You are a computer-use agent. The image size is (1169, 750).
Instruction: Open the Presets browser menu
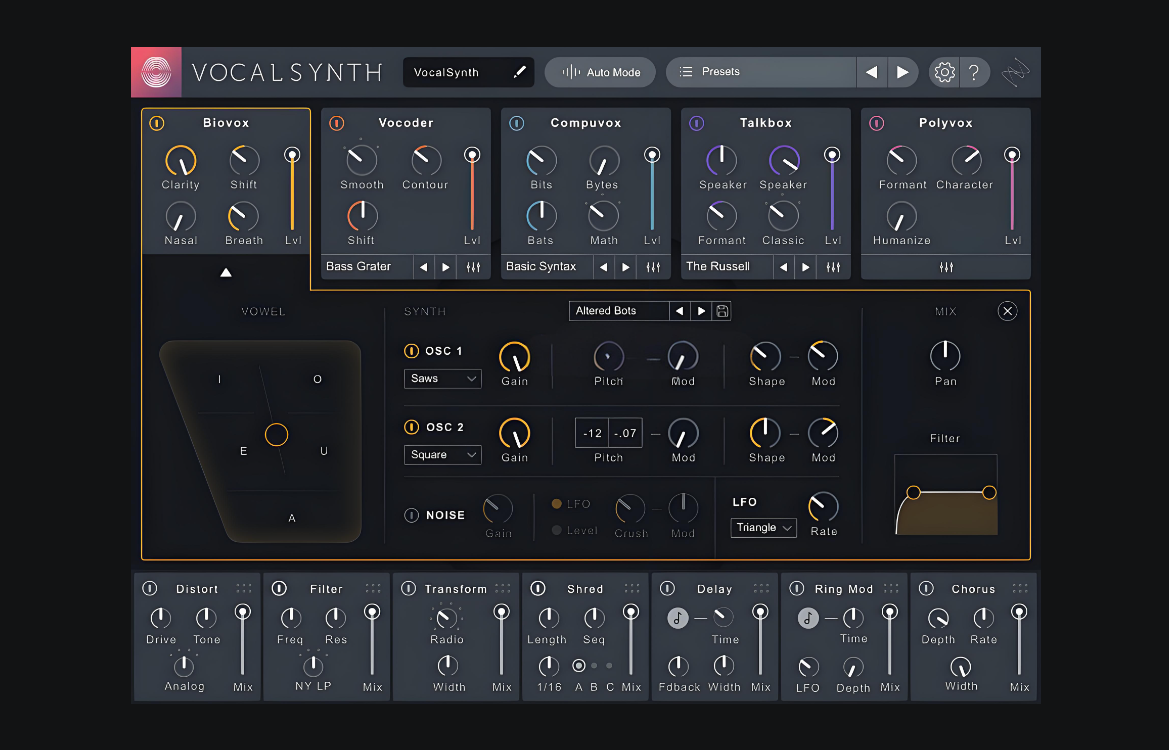[x=760, y=72]
